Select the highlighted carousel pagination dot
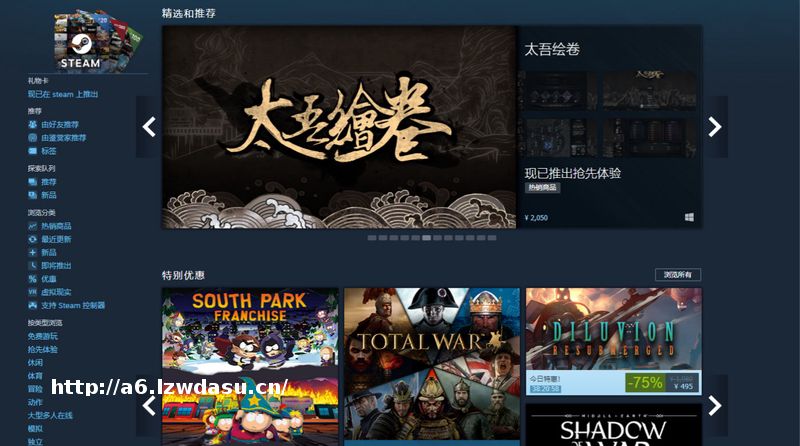800x446 pixels. click(x=427, y=238)
